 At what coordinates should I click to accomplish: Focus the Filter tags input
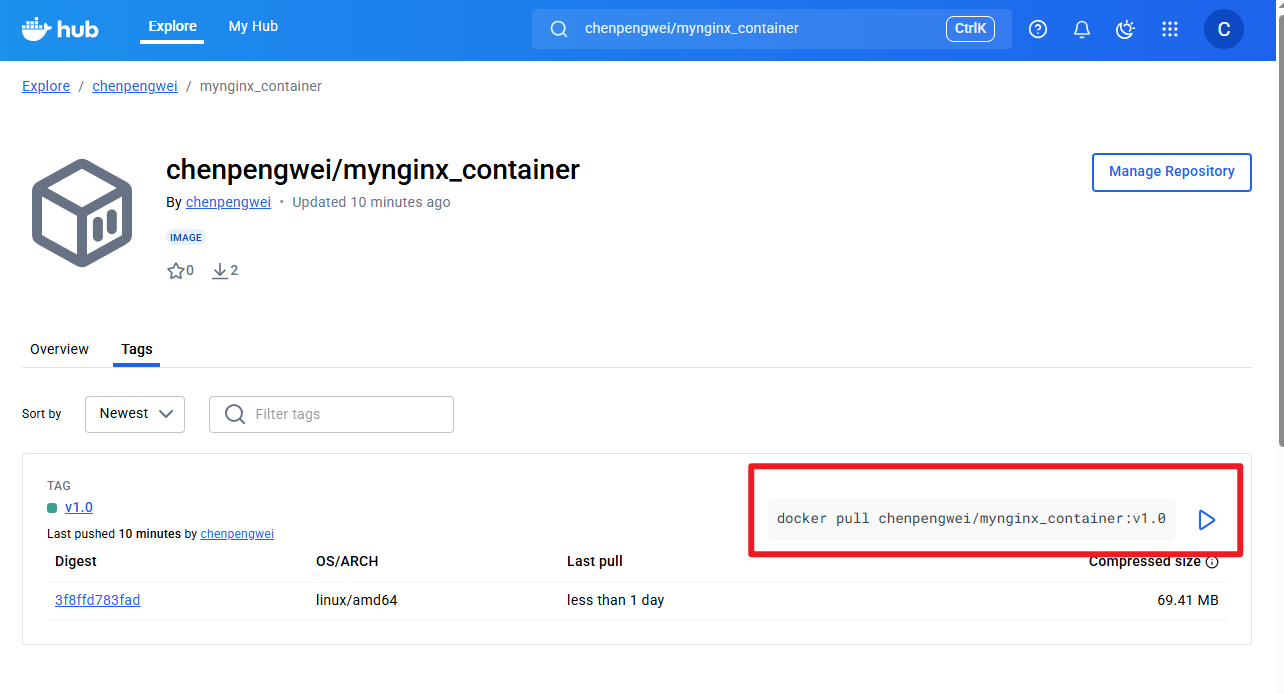(x=331, y=414)
